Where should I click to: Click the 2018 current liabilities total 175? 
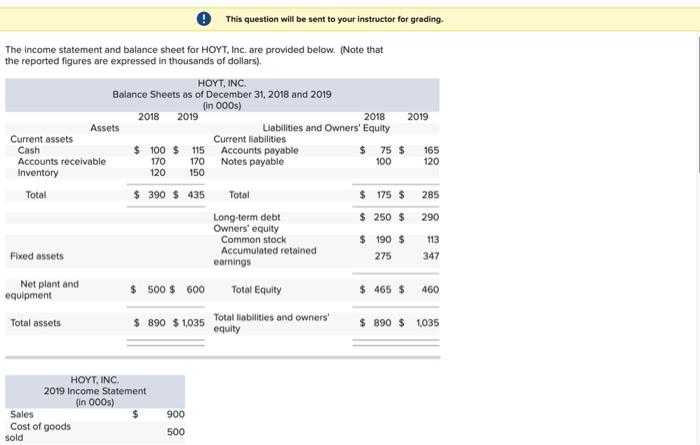384,195
